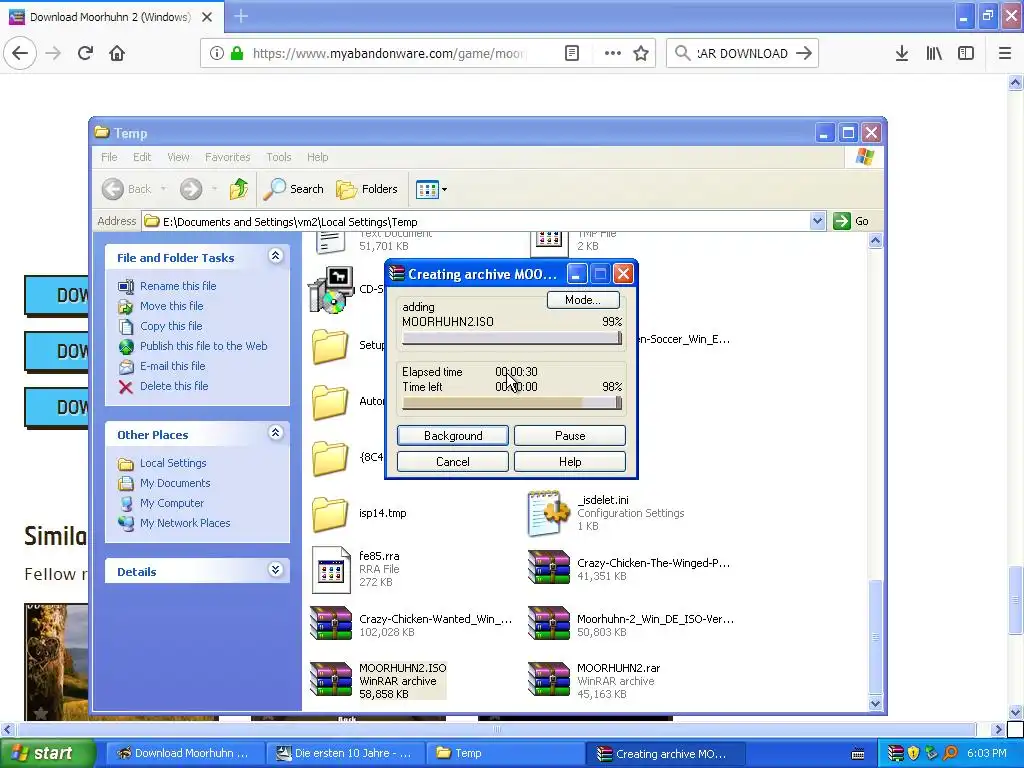
Task: Click Help in the WinRAR dialog
Action: [x=569, y=462]
